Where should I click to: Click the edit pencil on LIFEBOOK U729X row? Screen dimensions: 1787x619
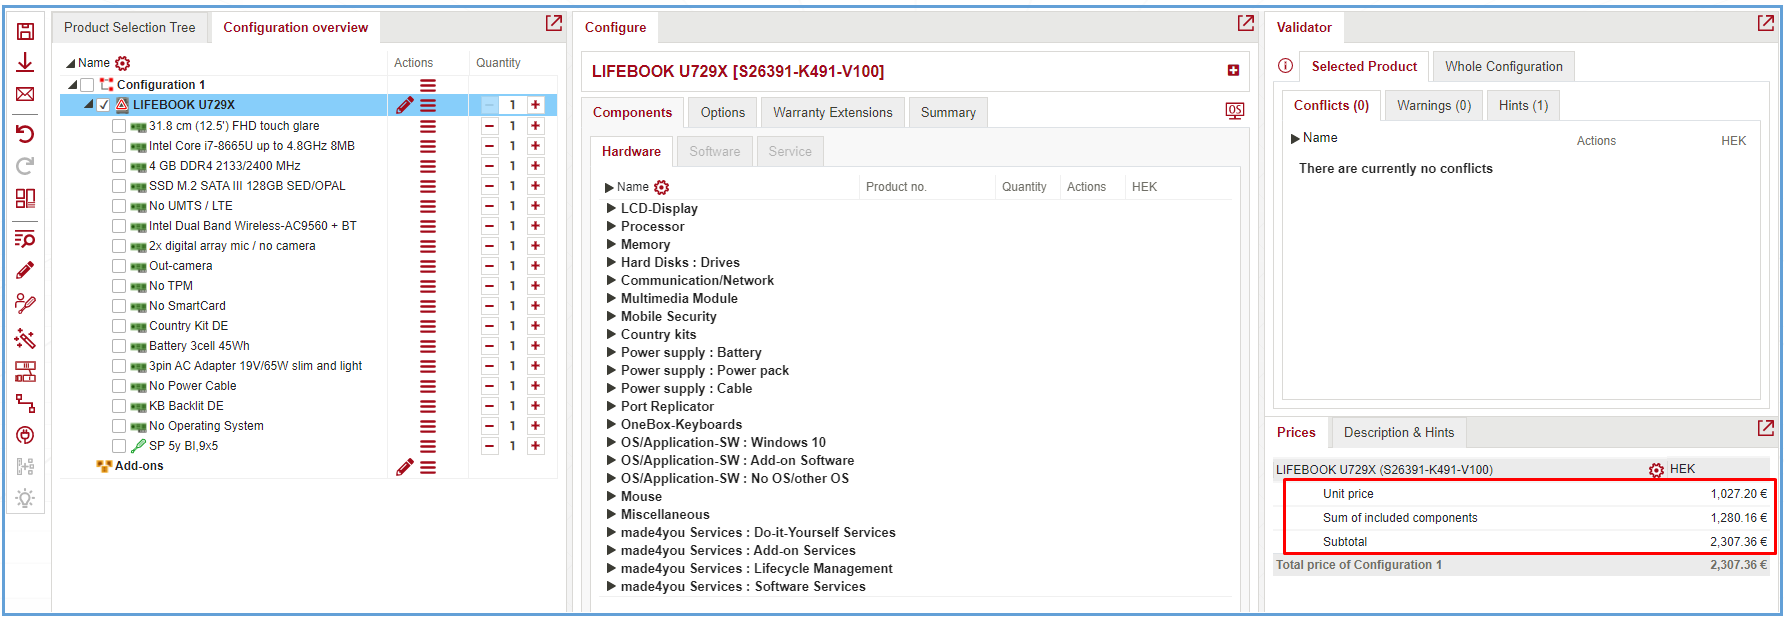click(405, 105)
